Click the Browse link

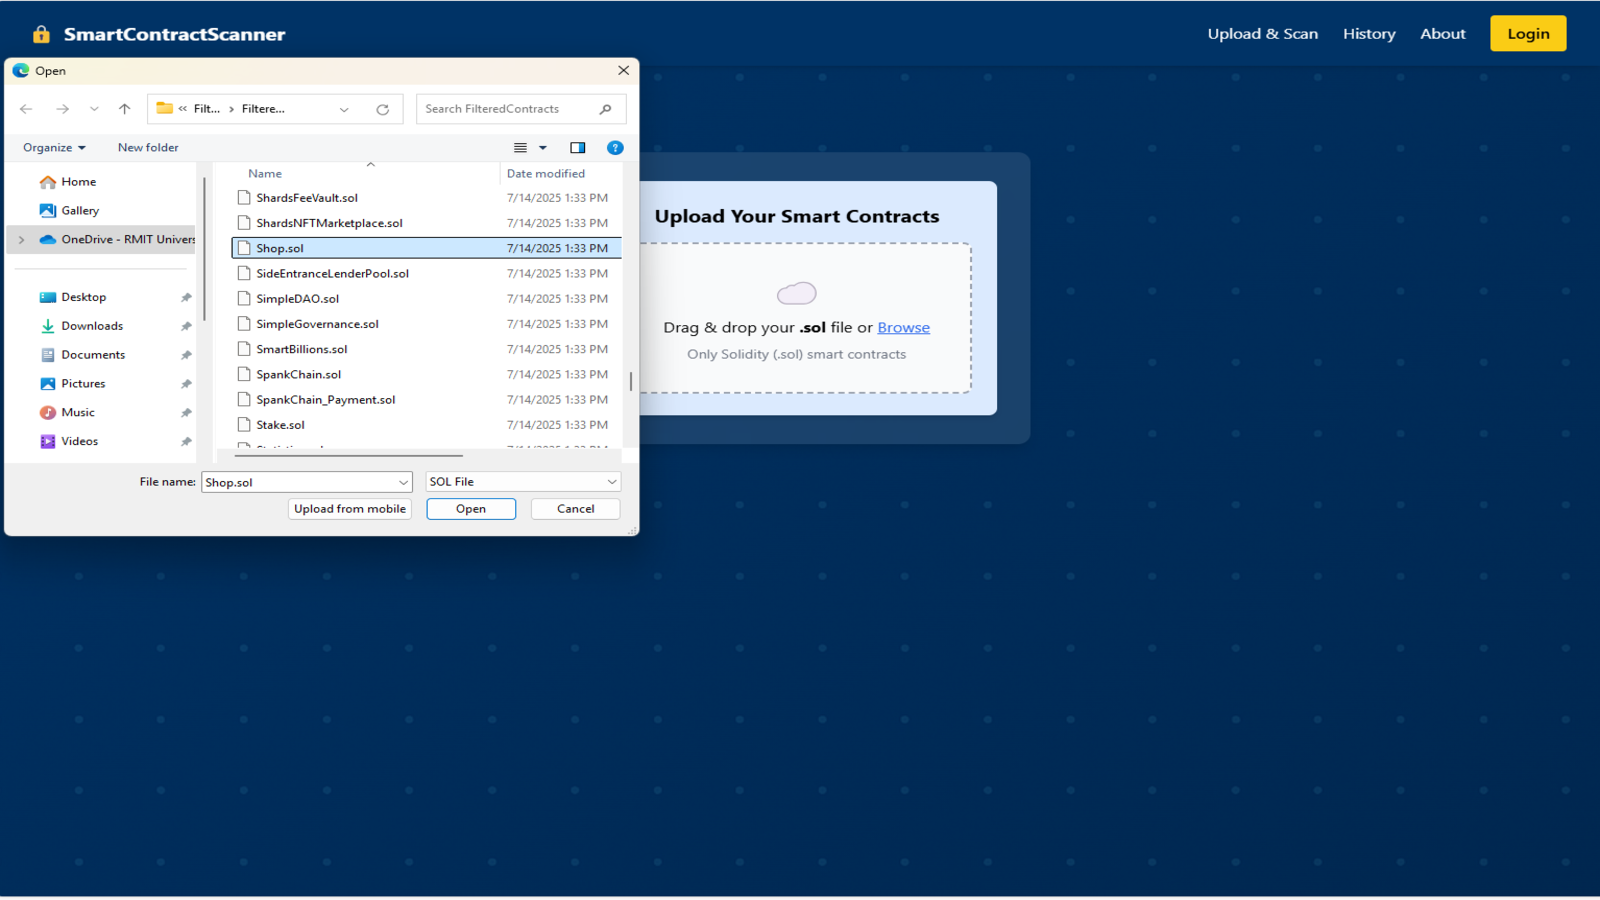click(x=903, y=328)
